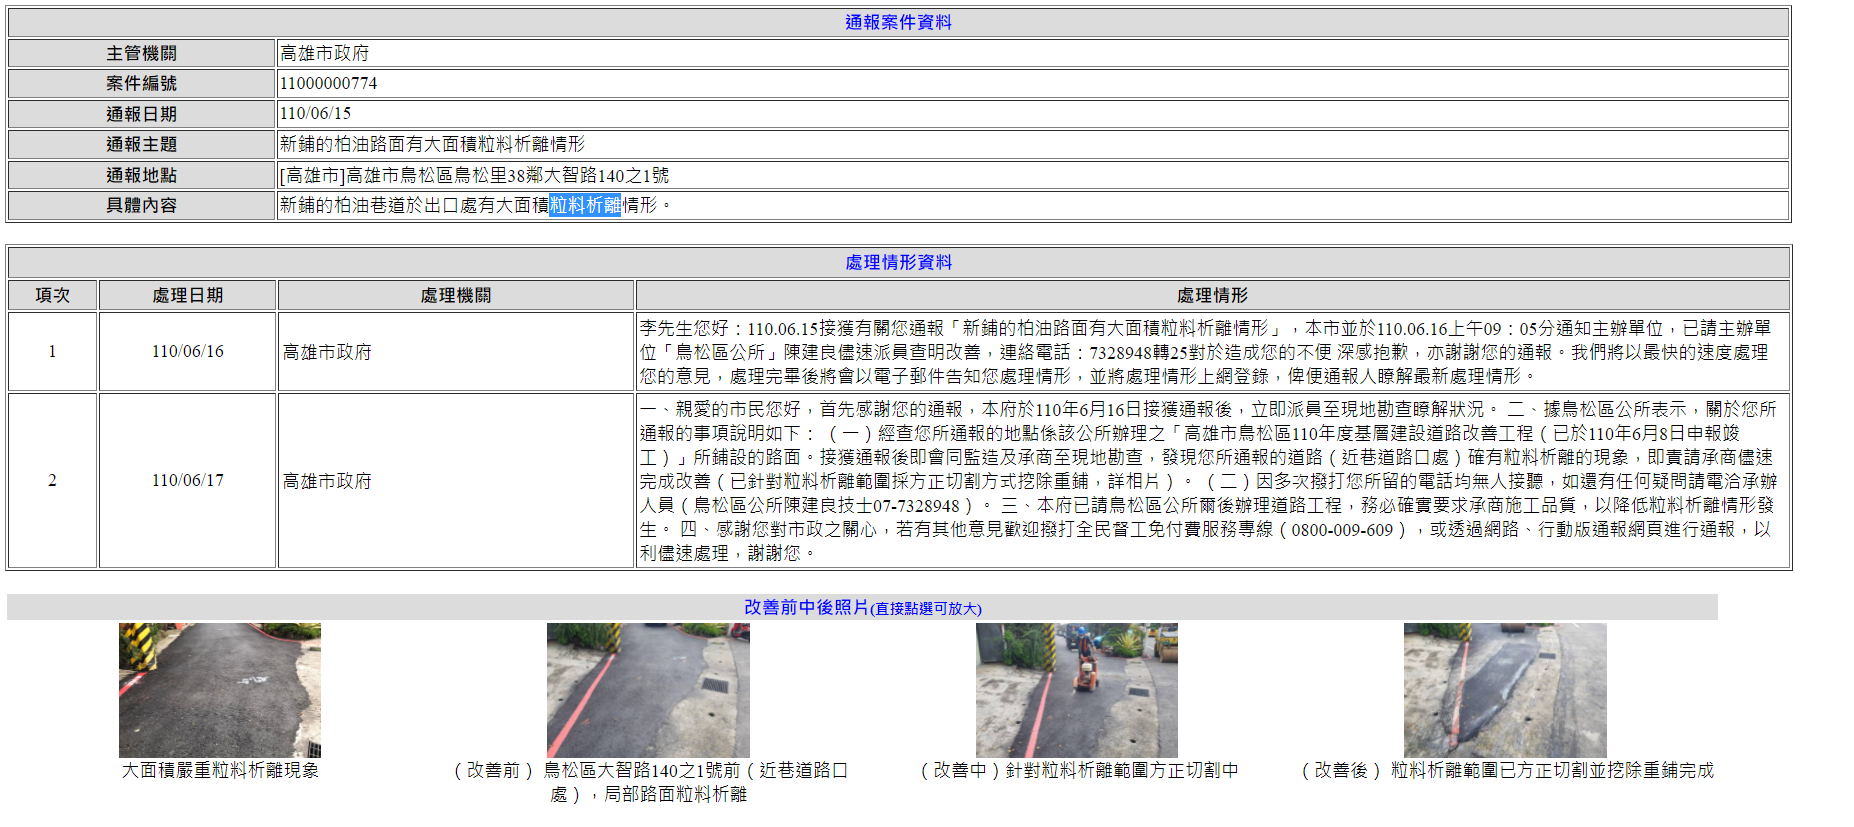Open the first photo of severe aggregate segregation

219,690
